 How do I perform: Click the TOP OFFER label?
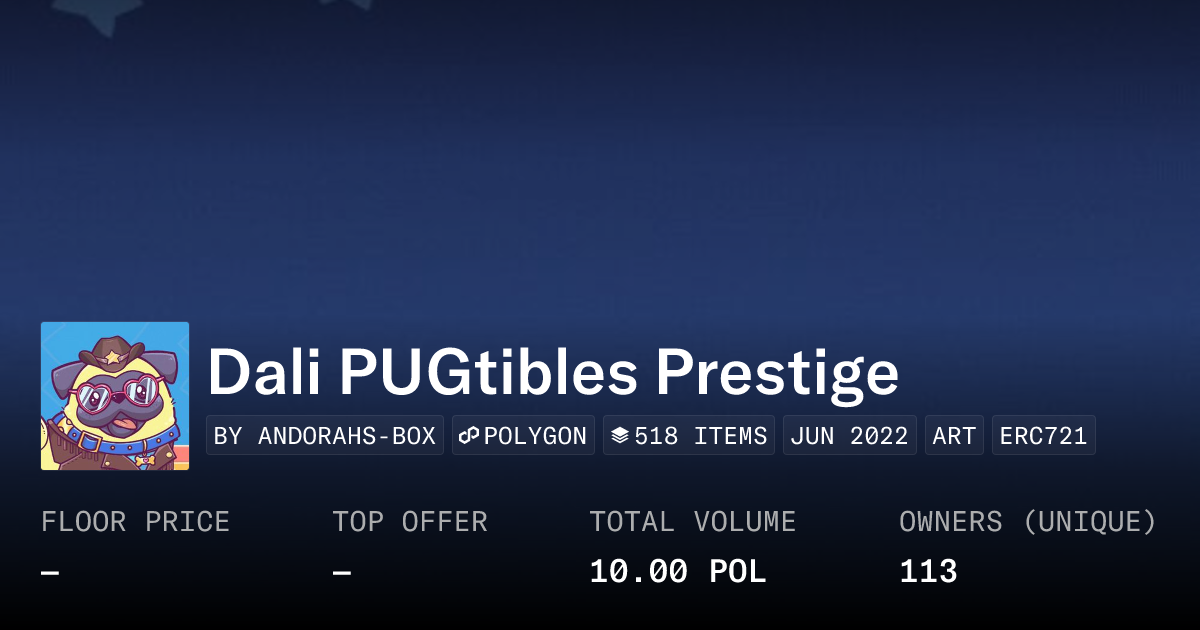[x=410, y=522]
